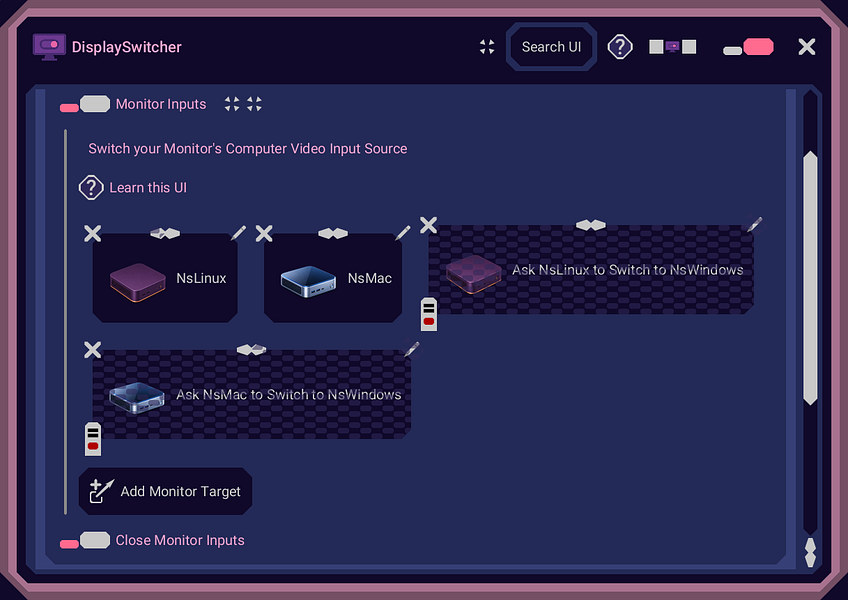Open Search UI
848x600 pixels.
point(551,47)
